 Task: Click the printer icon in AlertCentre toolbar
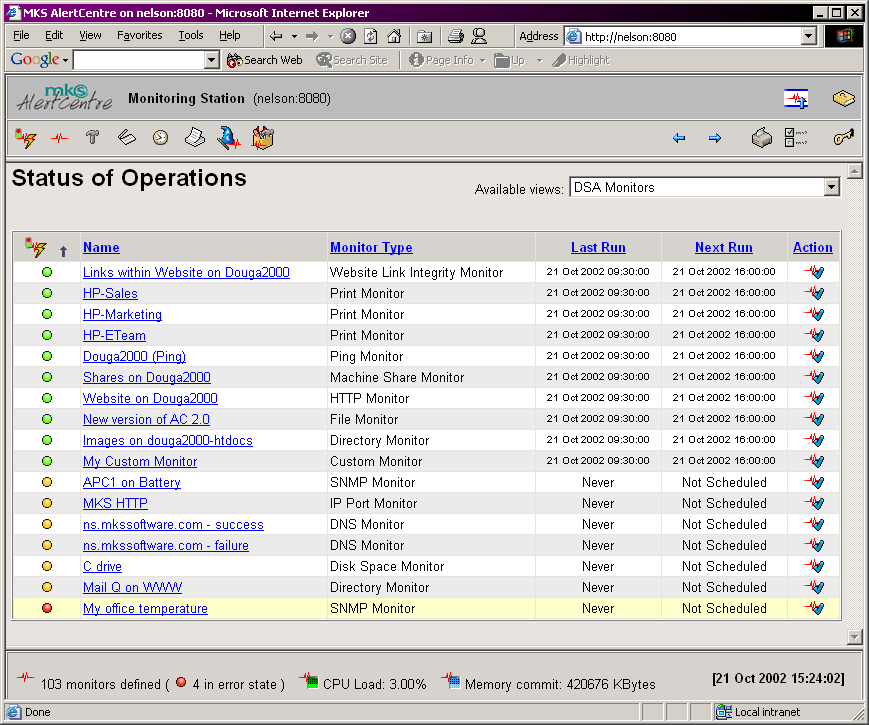click(x=762, y=138)
